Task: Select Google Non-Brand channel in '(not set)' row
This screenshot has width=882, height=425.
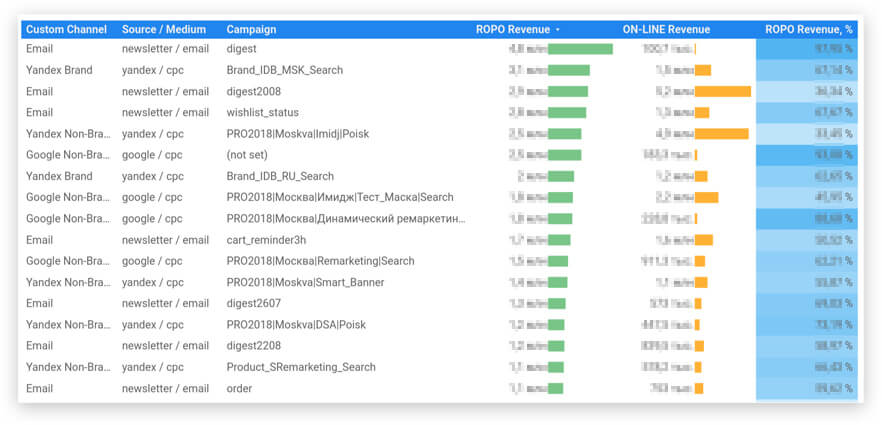Action: pyautogui.click(x=66, y=155)
